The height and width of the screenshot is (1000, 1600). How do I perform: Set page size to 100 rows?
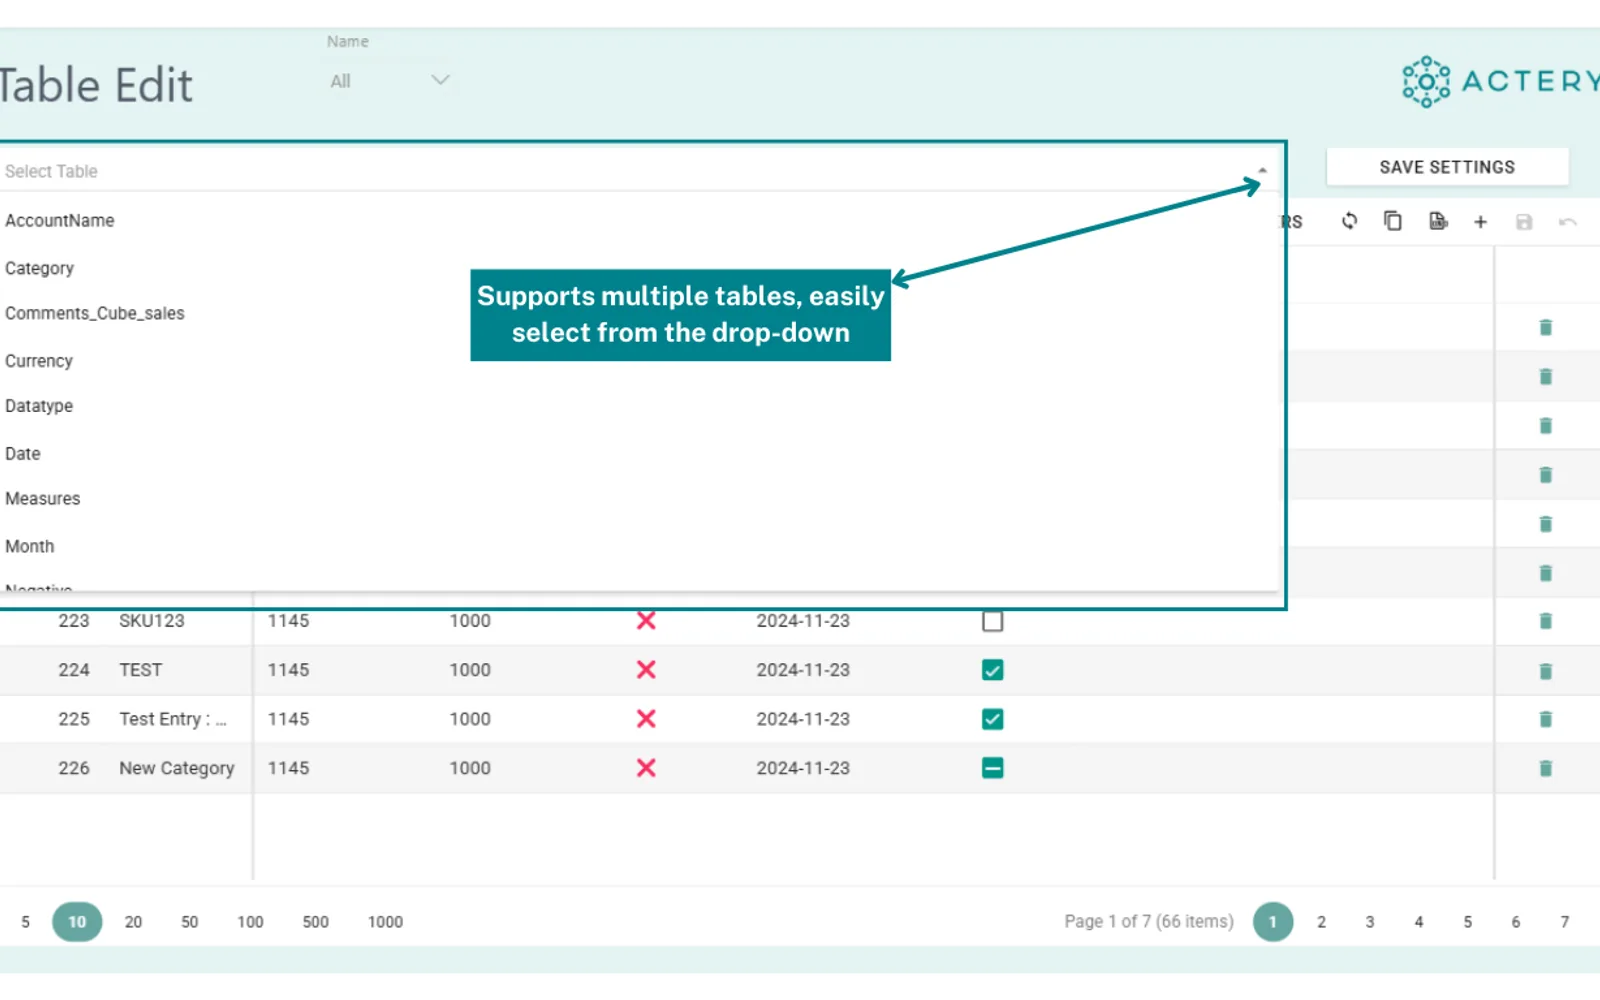coord(250,922)
